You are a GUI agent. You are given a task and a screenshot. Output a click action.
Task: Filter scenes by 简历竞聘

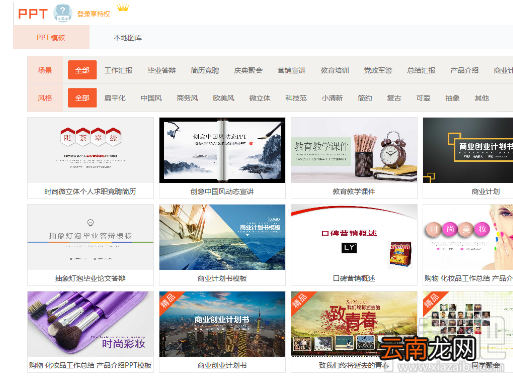(x=205, y=70)
